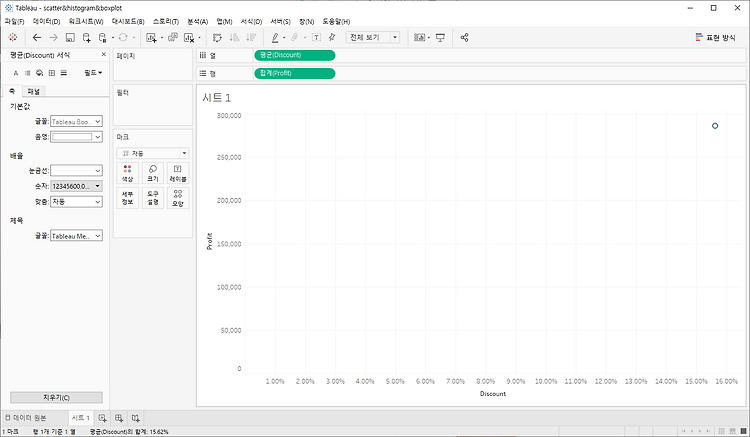This screenshot has height=437, width=750.
Task: Open the default font dropdown Tableau Boo..
Action: pyautogui.click(x=76, y=121)
